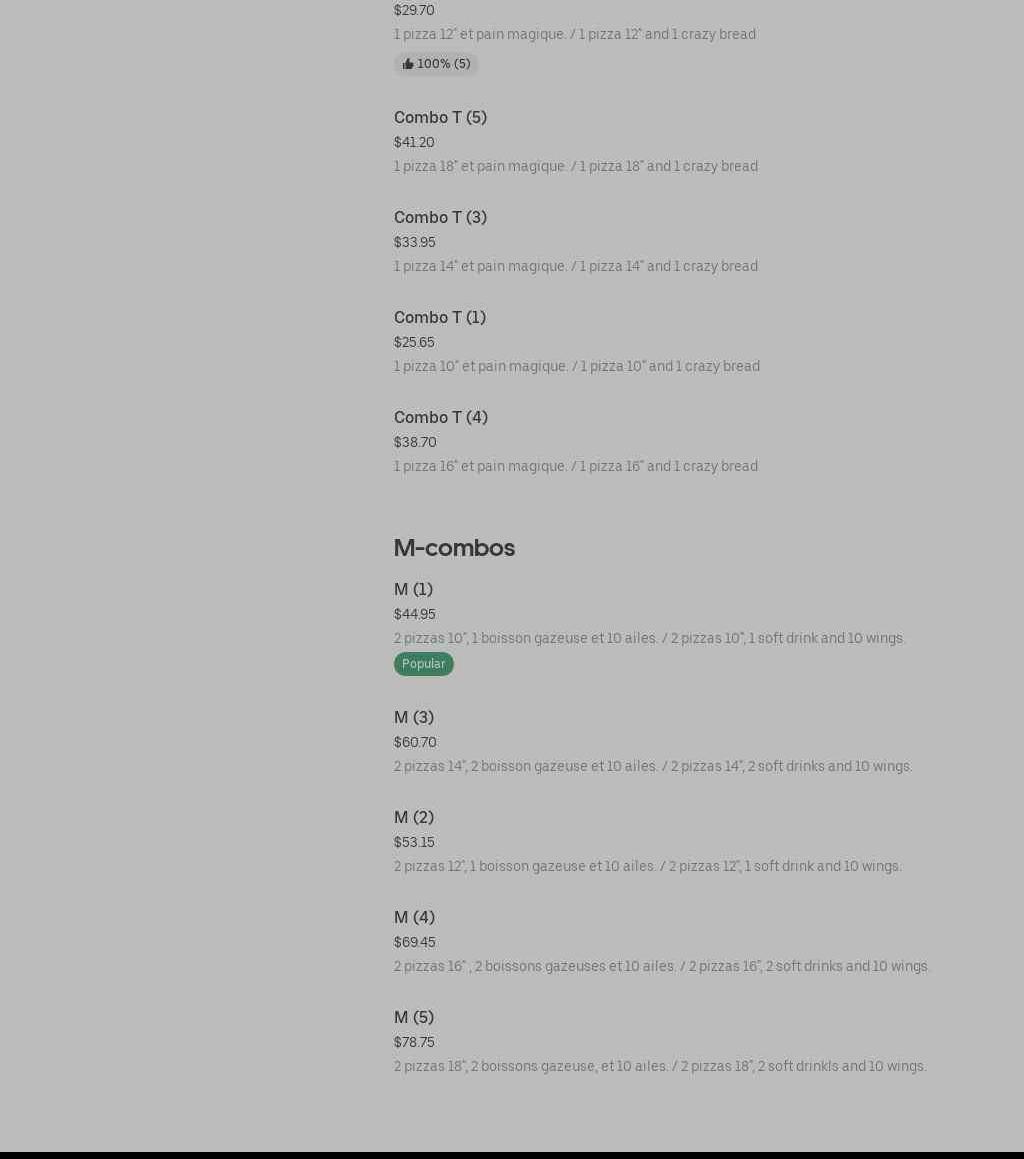Click the $25.65 price label
Image resolution: width=1024 pixels, height=1159 pixels.
click(414, 342)
